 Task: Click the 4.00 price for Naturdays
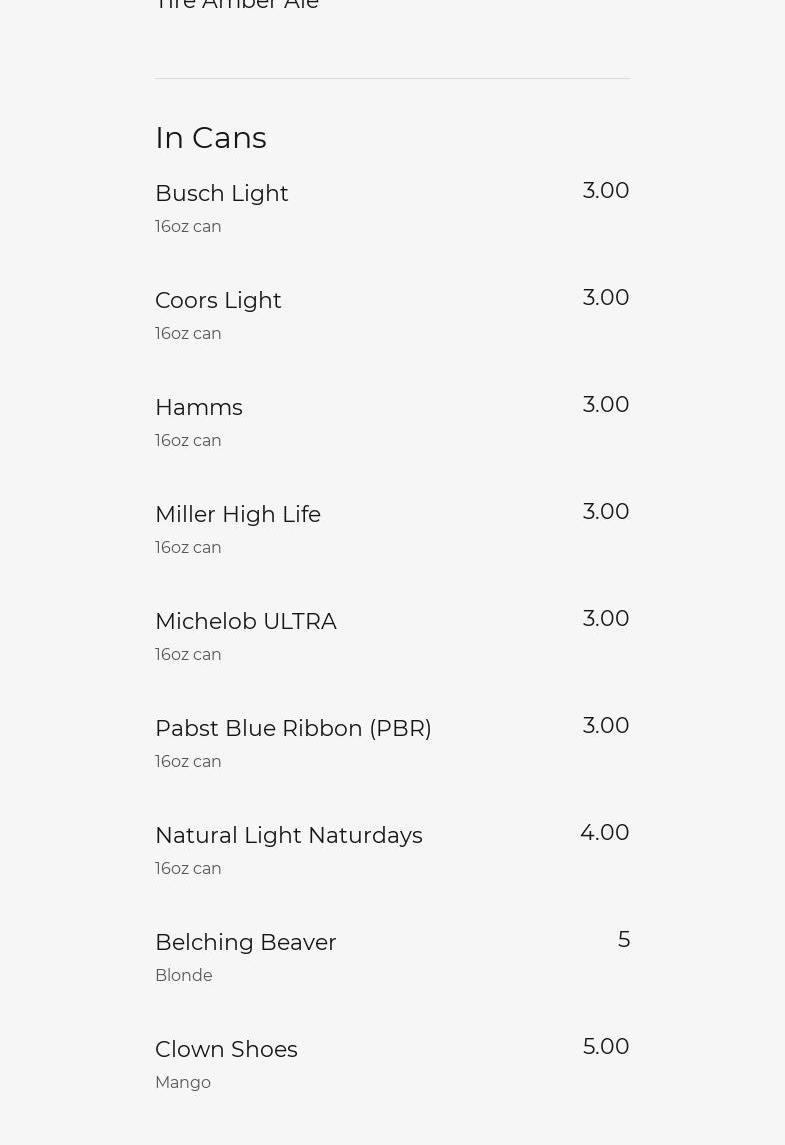604,833
